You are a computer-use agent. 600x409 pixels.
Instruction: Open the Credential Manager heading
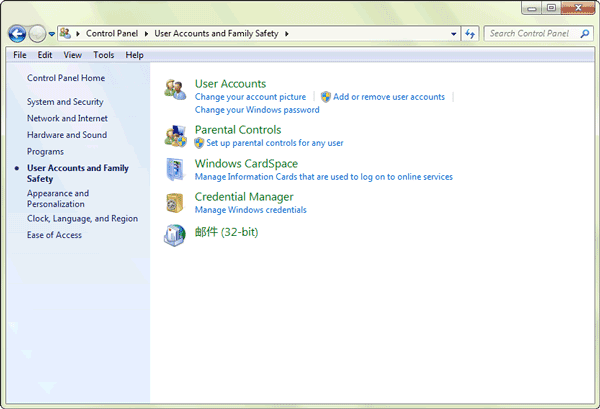pyautogui.click(x=244, y=197)
